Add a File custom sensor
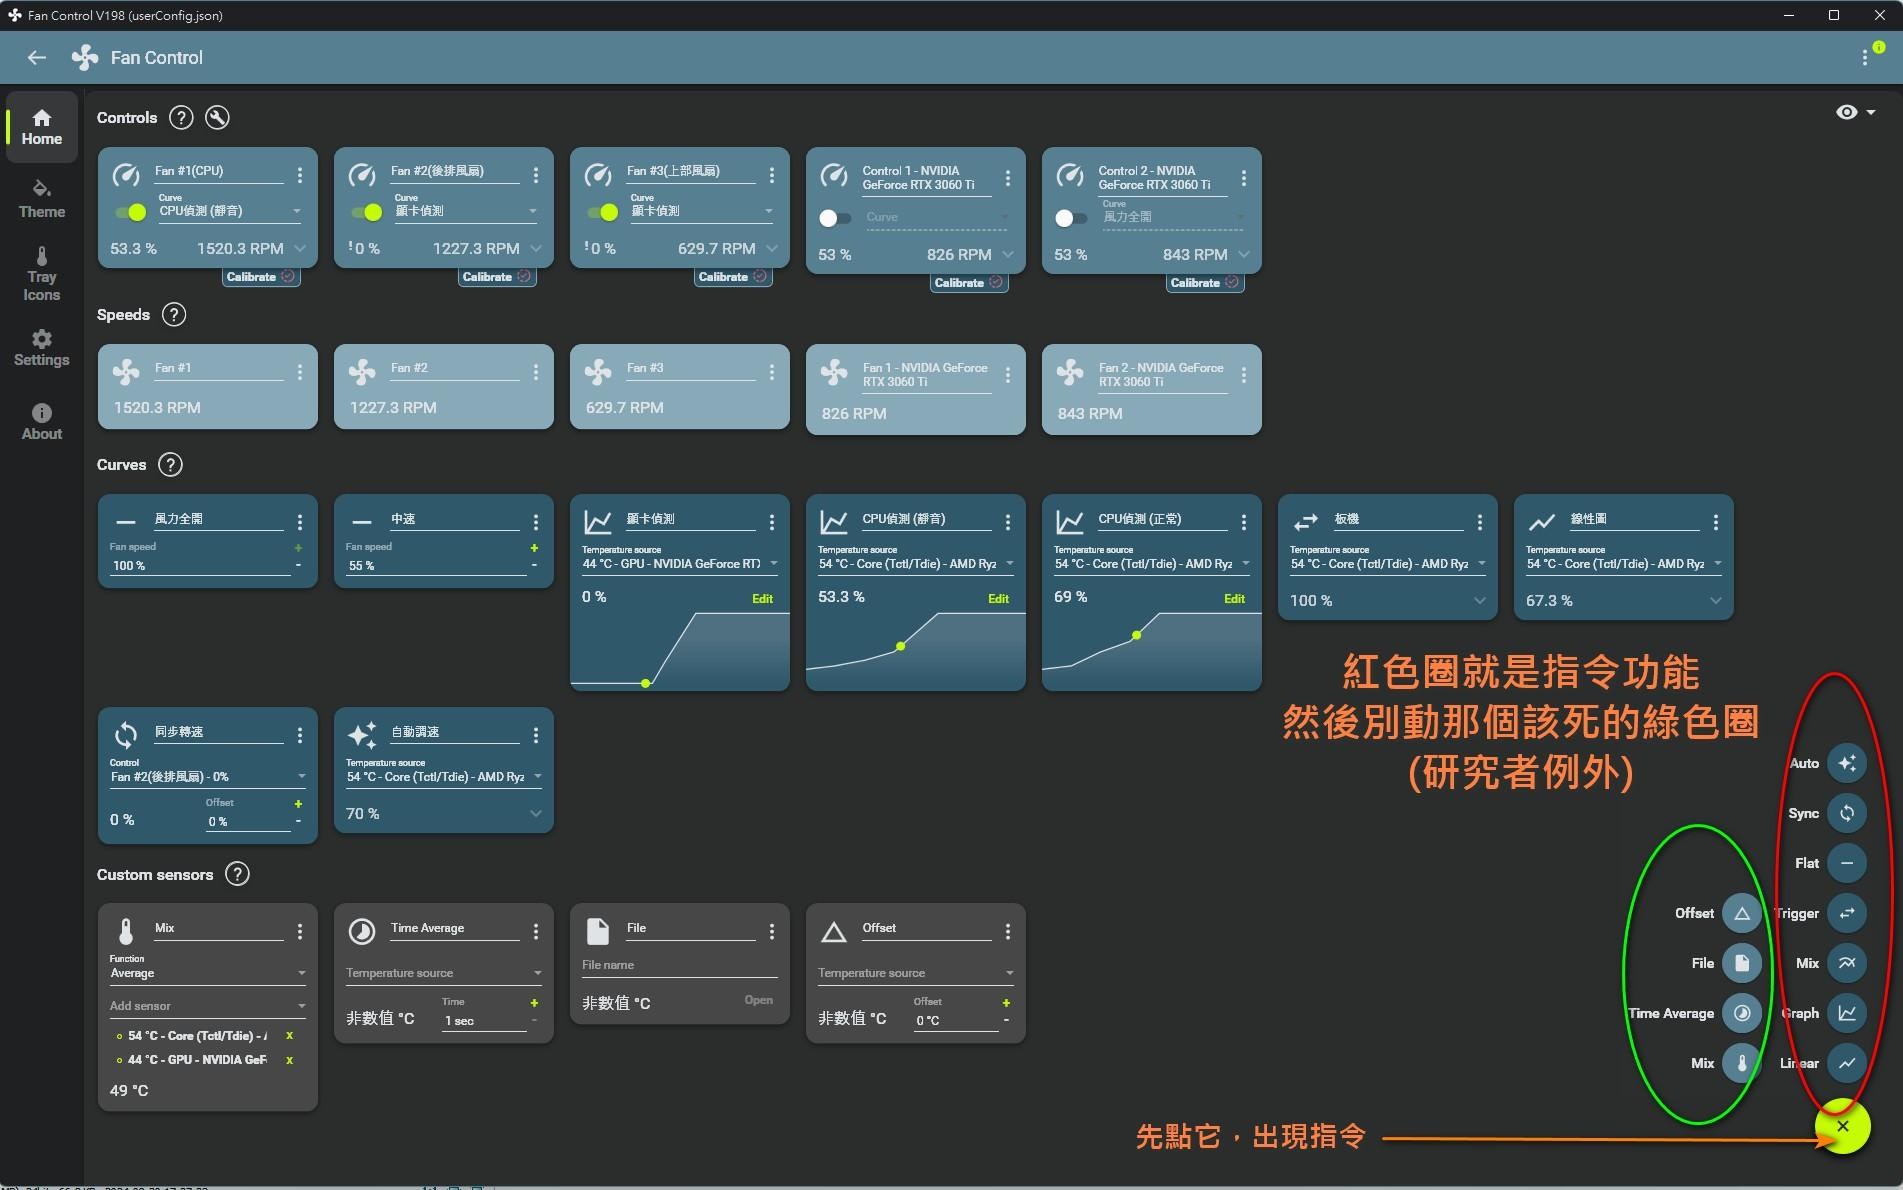 coord(1741,963)
